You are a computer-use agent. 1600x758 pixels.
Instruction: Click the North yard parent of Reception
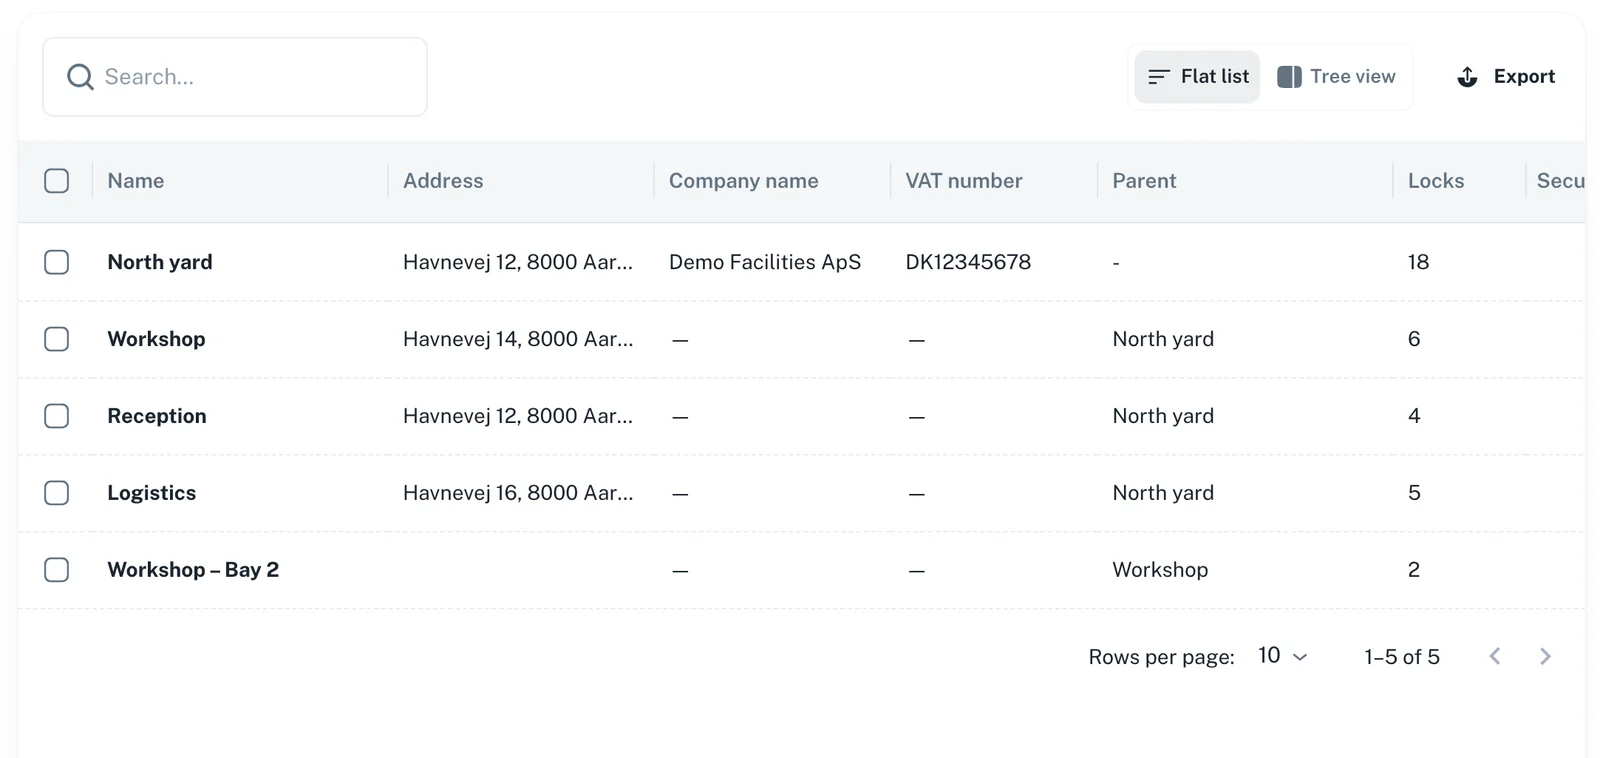pos(1163,416)
